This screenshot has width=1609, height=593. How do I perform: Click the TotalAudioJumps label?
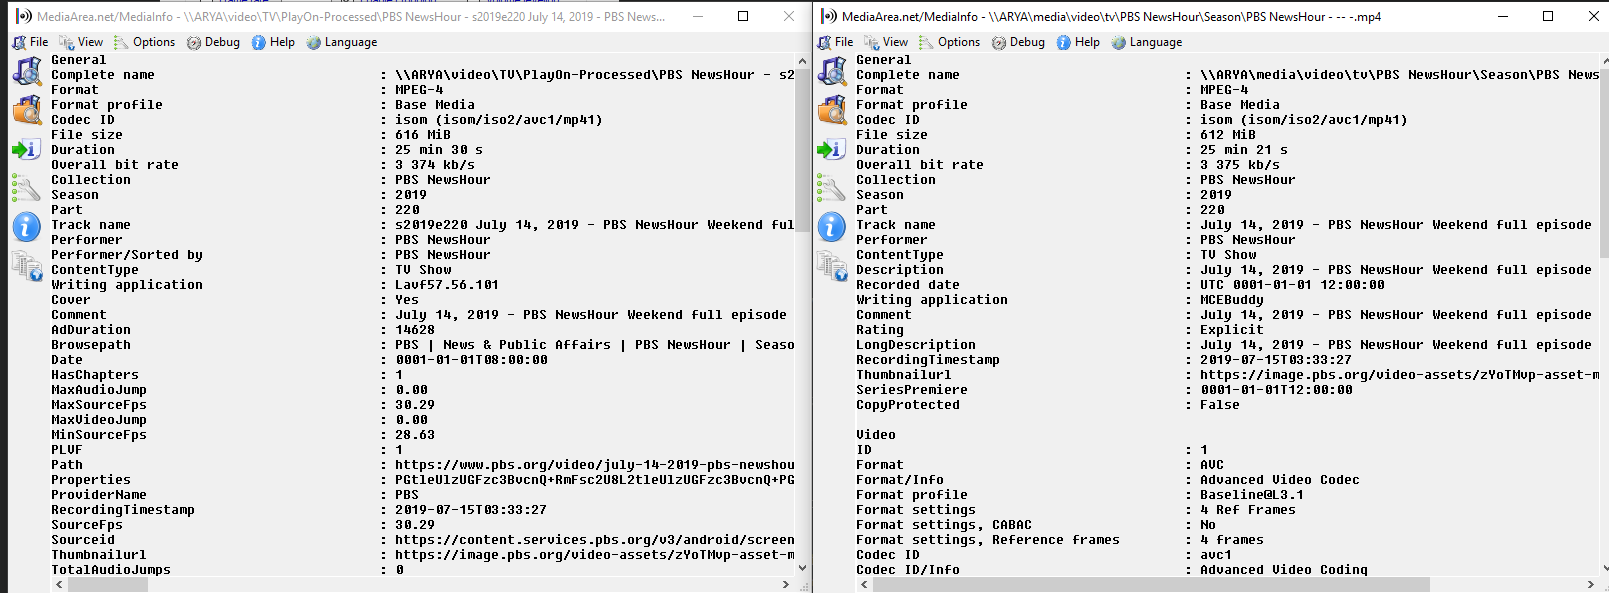pyautogui.click(x=111, y=570)
